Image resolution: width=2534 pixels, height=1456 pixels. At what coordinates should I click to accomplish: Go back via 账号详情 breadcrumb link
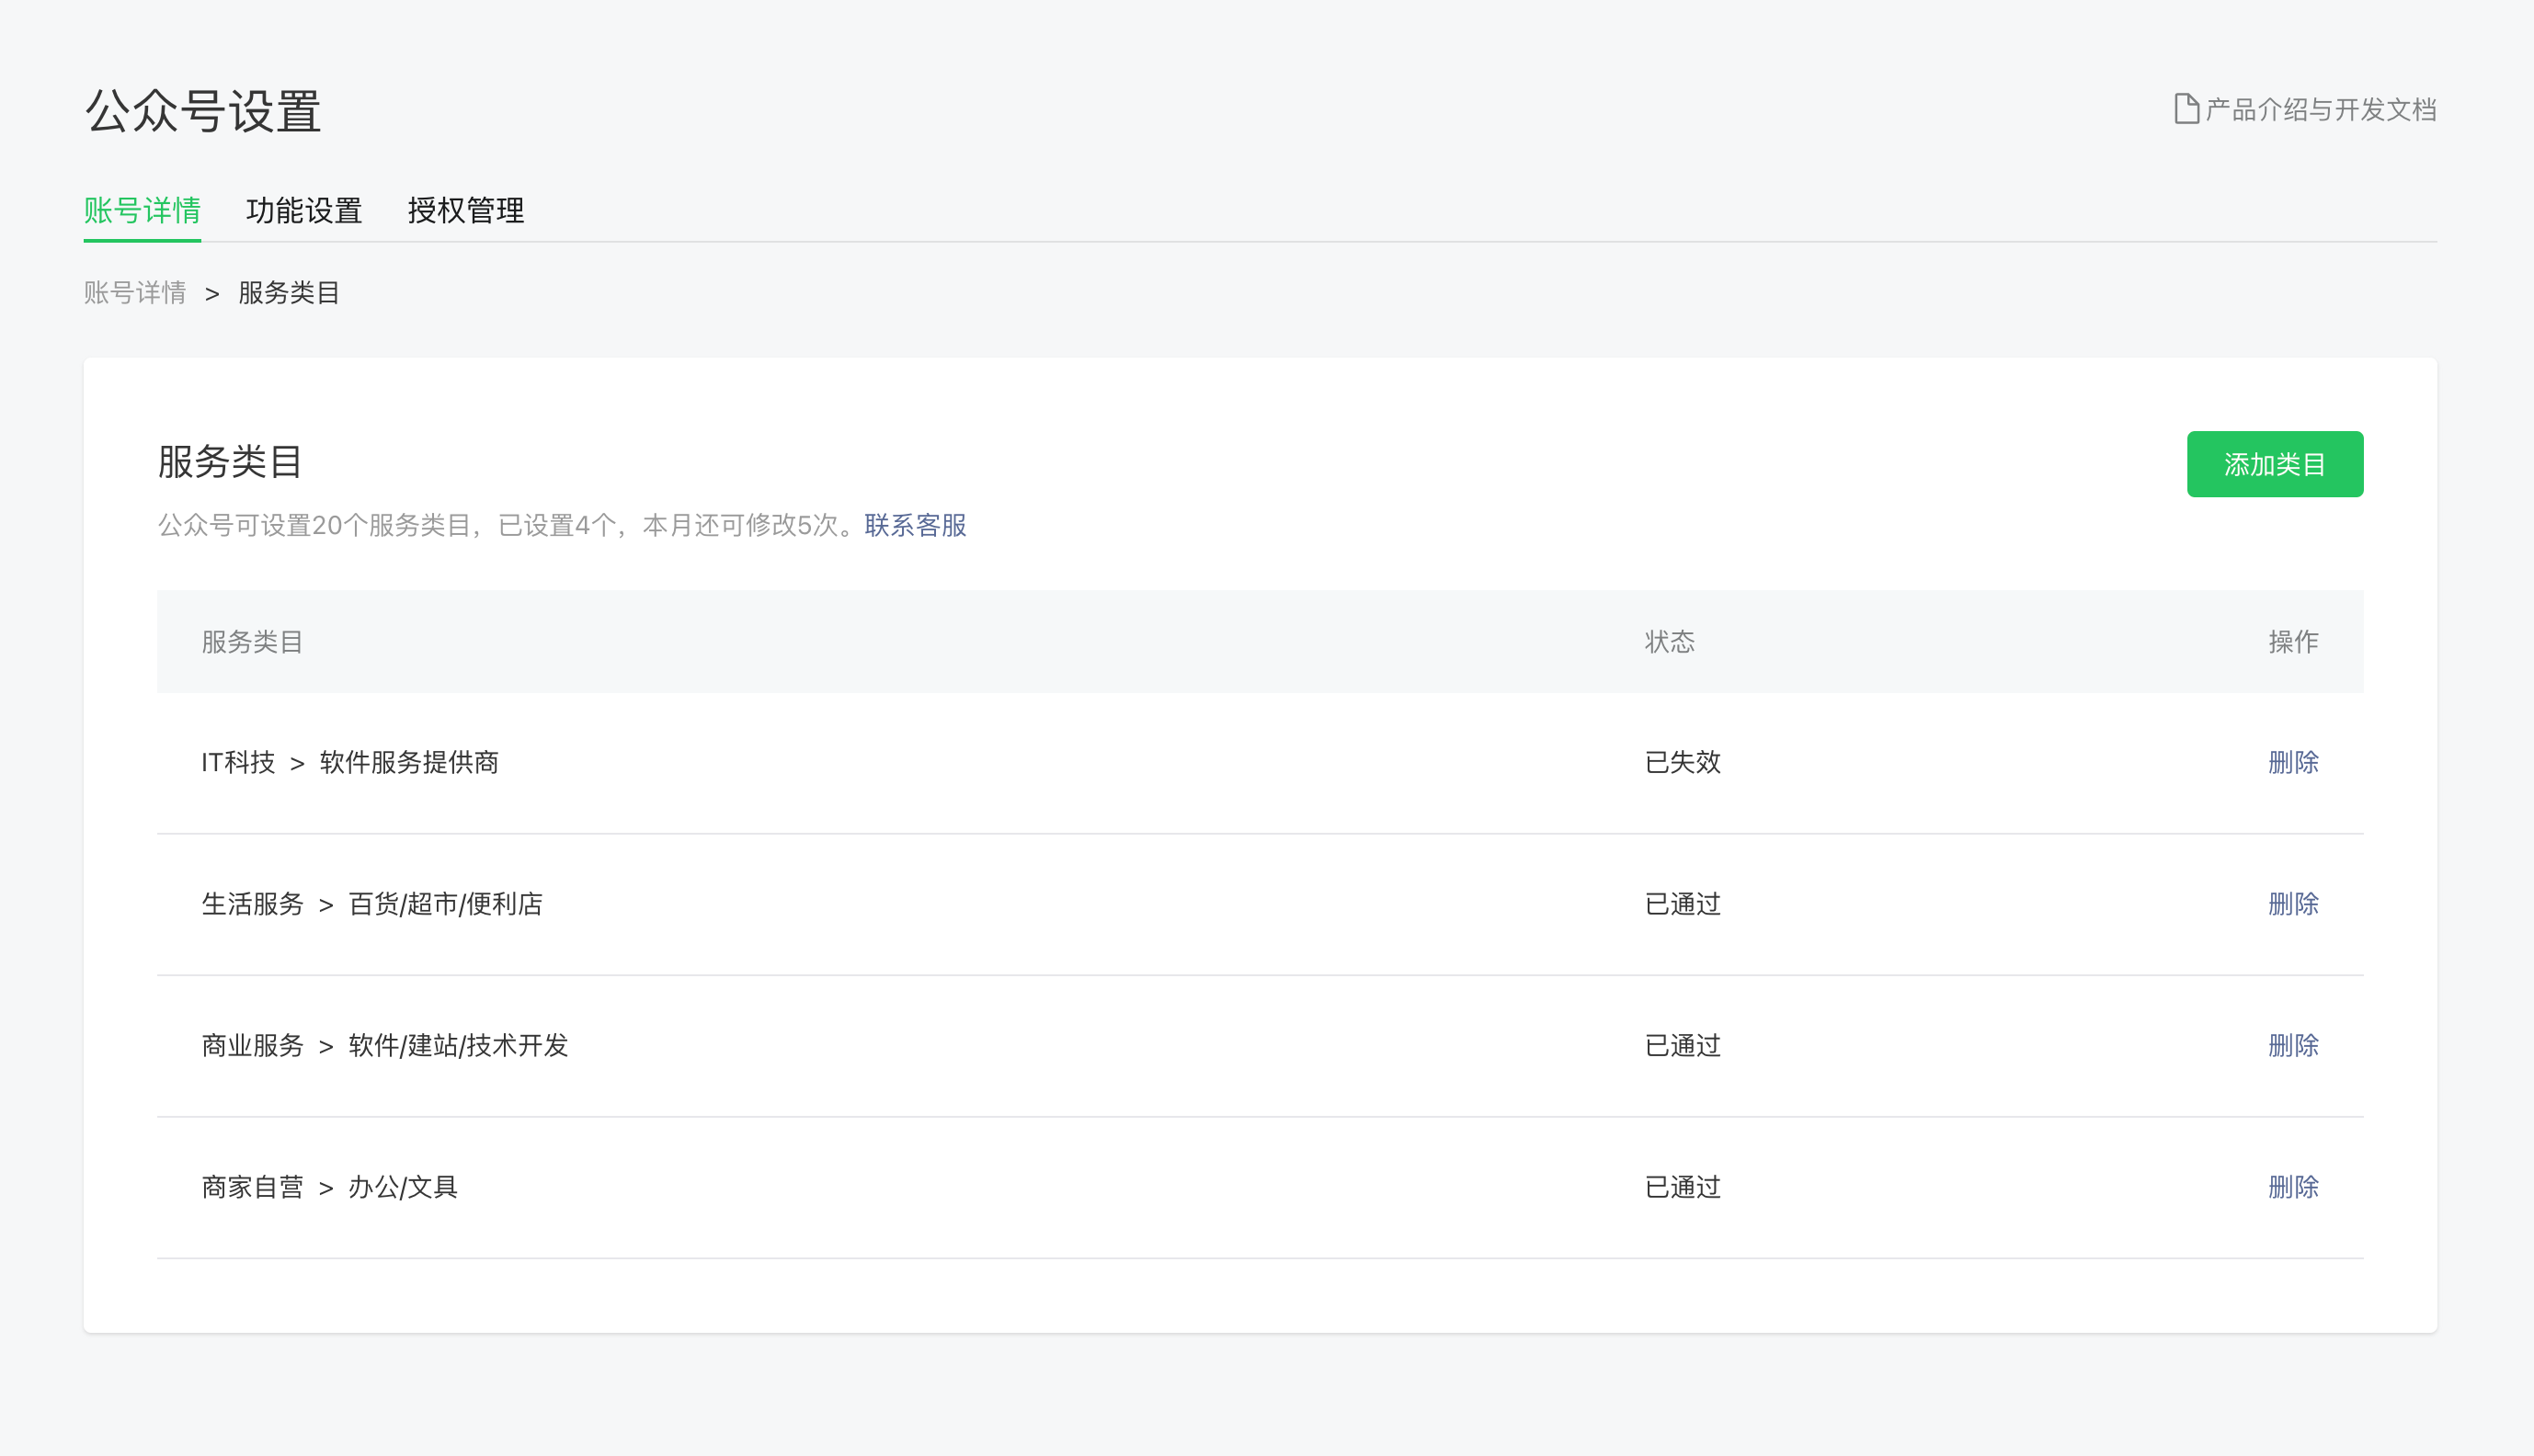135,292
